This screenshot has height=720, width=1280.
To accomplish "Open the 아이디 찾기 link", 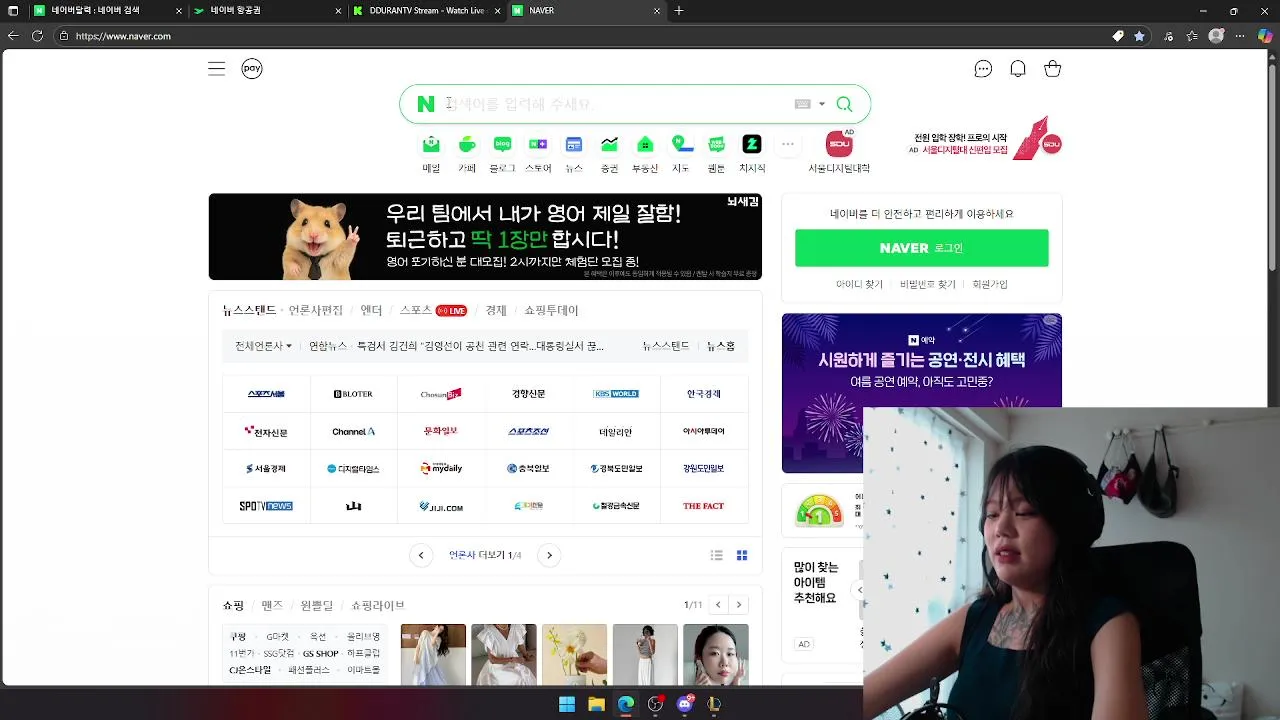I will 859,284.
